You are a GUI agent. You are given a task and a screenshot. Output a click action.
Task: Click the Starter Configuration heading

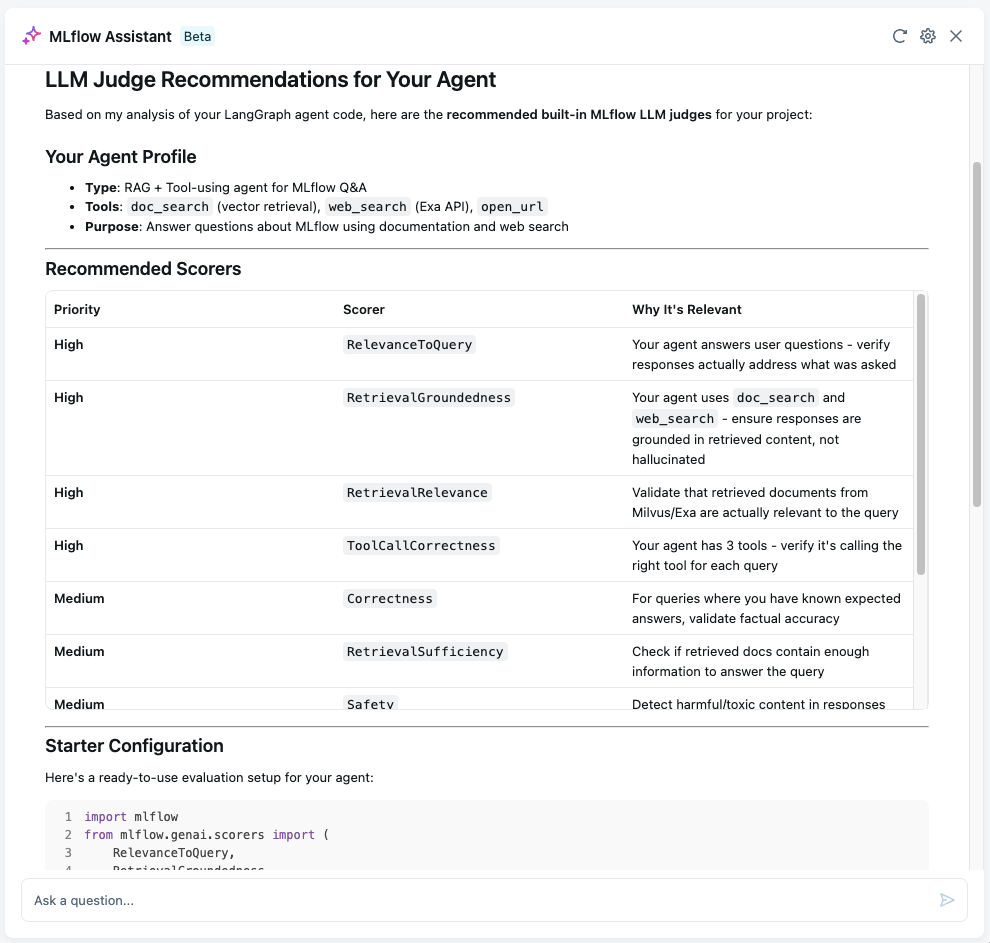134,746
